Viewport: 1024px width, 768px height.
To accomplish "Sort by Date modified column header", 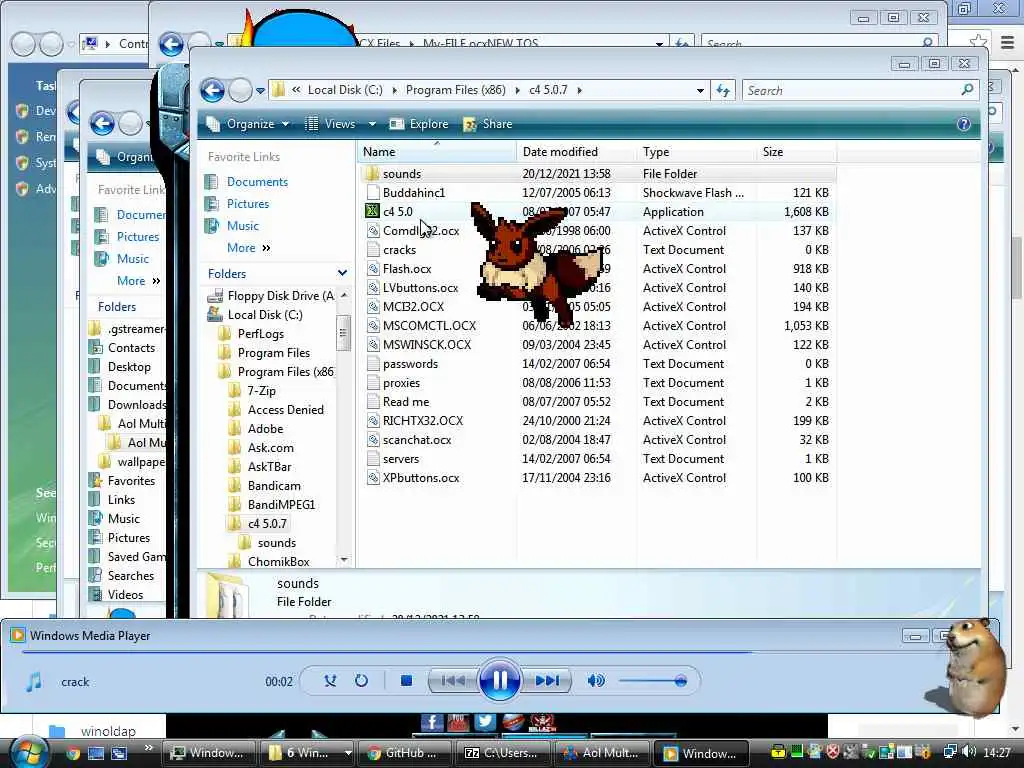I will pos(576,152).
